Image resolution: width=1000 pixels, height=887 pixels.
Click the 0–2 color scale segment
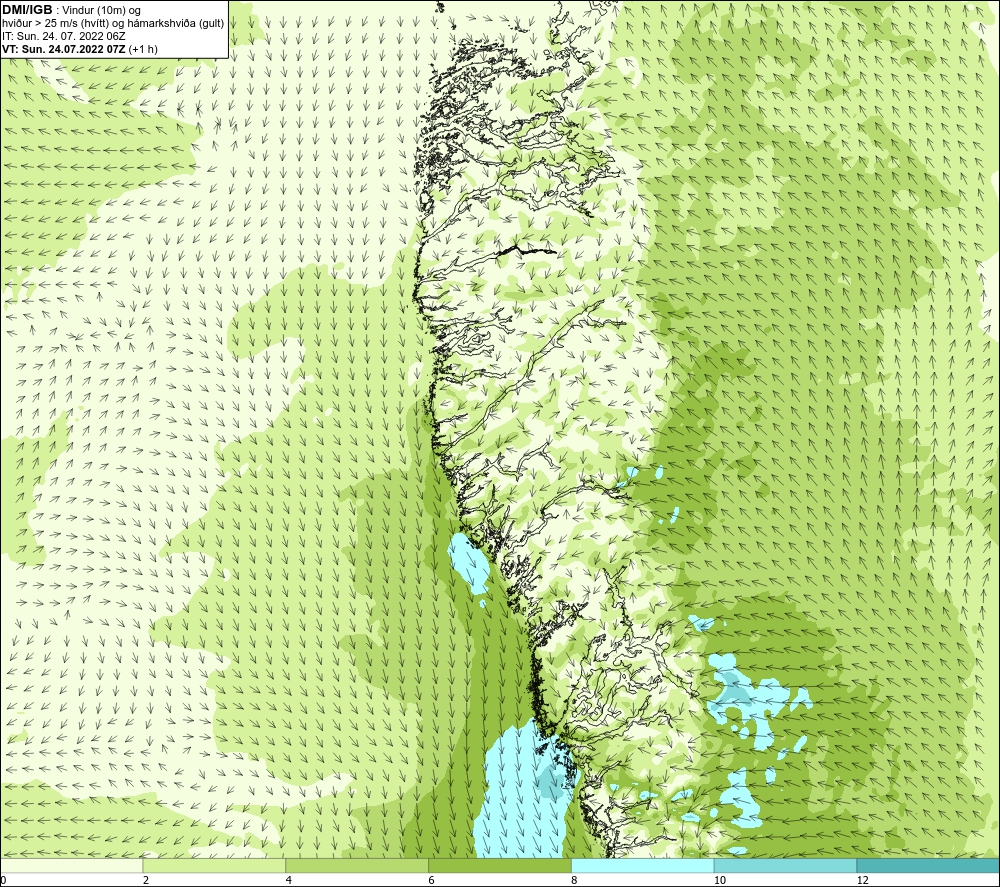(71, 865)
